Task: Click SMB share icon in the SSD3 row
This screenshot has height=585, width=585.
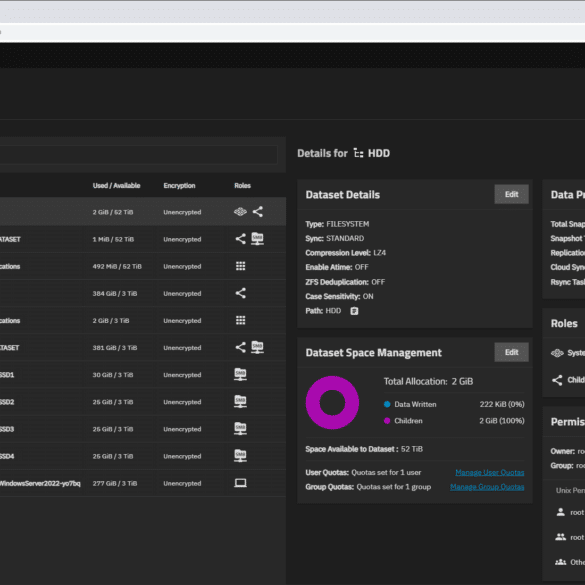Action: tap(240, 429)
